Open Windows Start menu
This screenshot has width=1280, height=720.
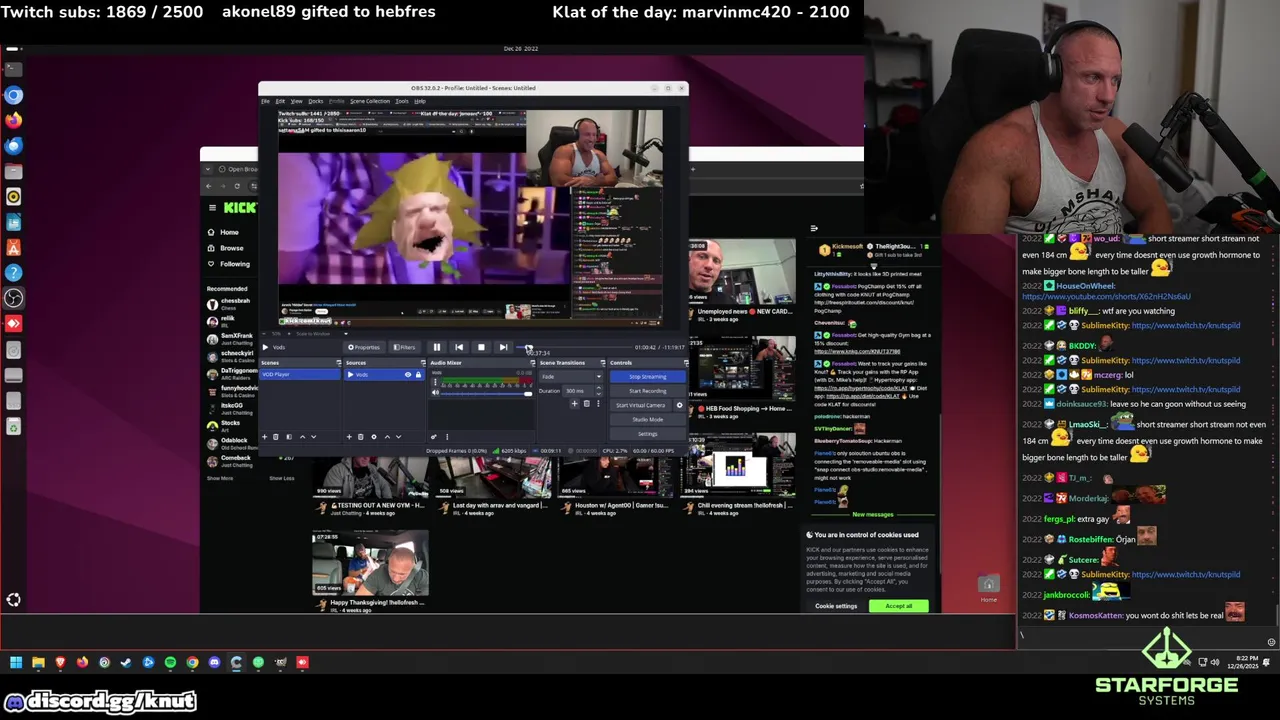click(x=16, y=662)
